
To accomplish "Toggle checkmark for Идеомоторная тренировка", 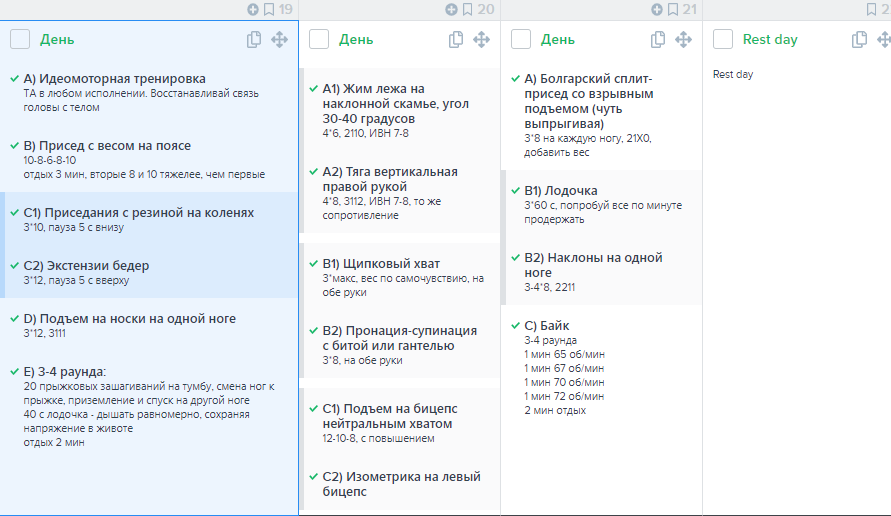I will [x=15, y=78].
